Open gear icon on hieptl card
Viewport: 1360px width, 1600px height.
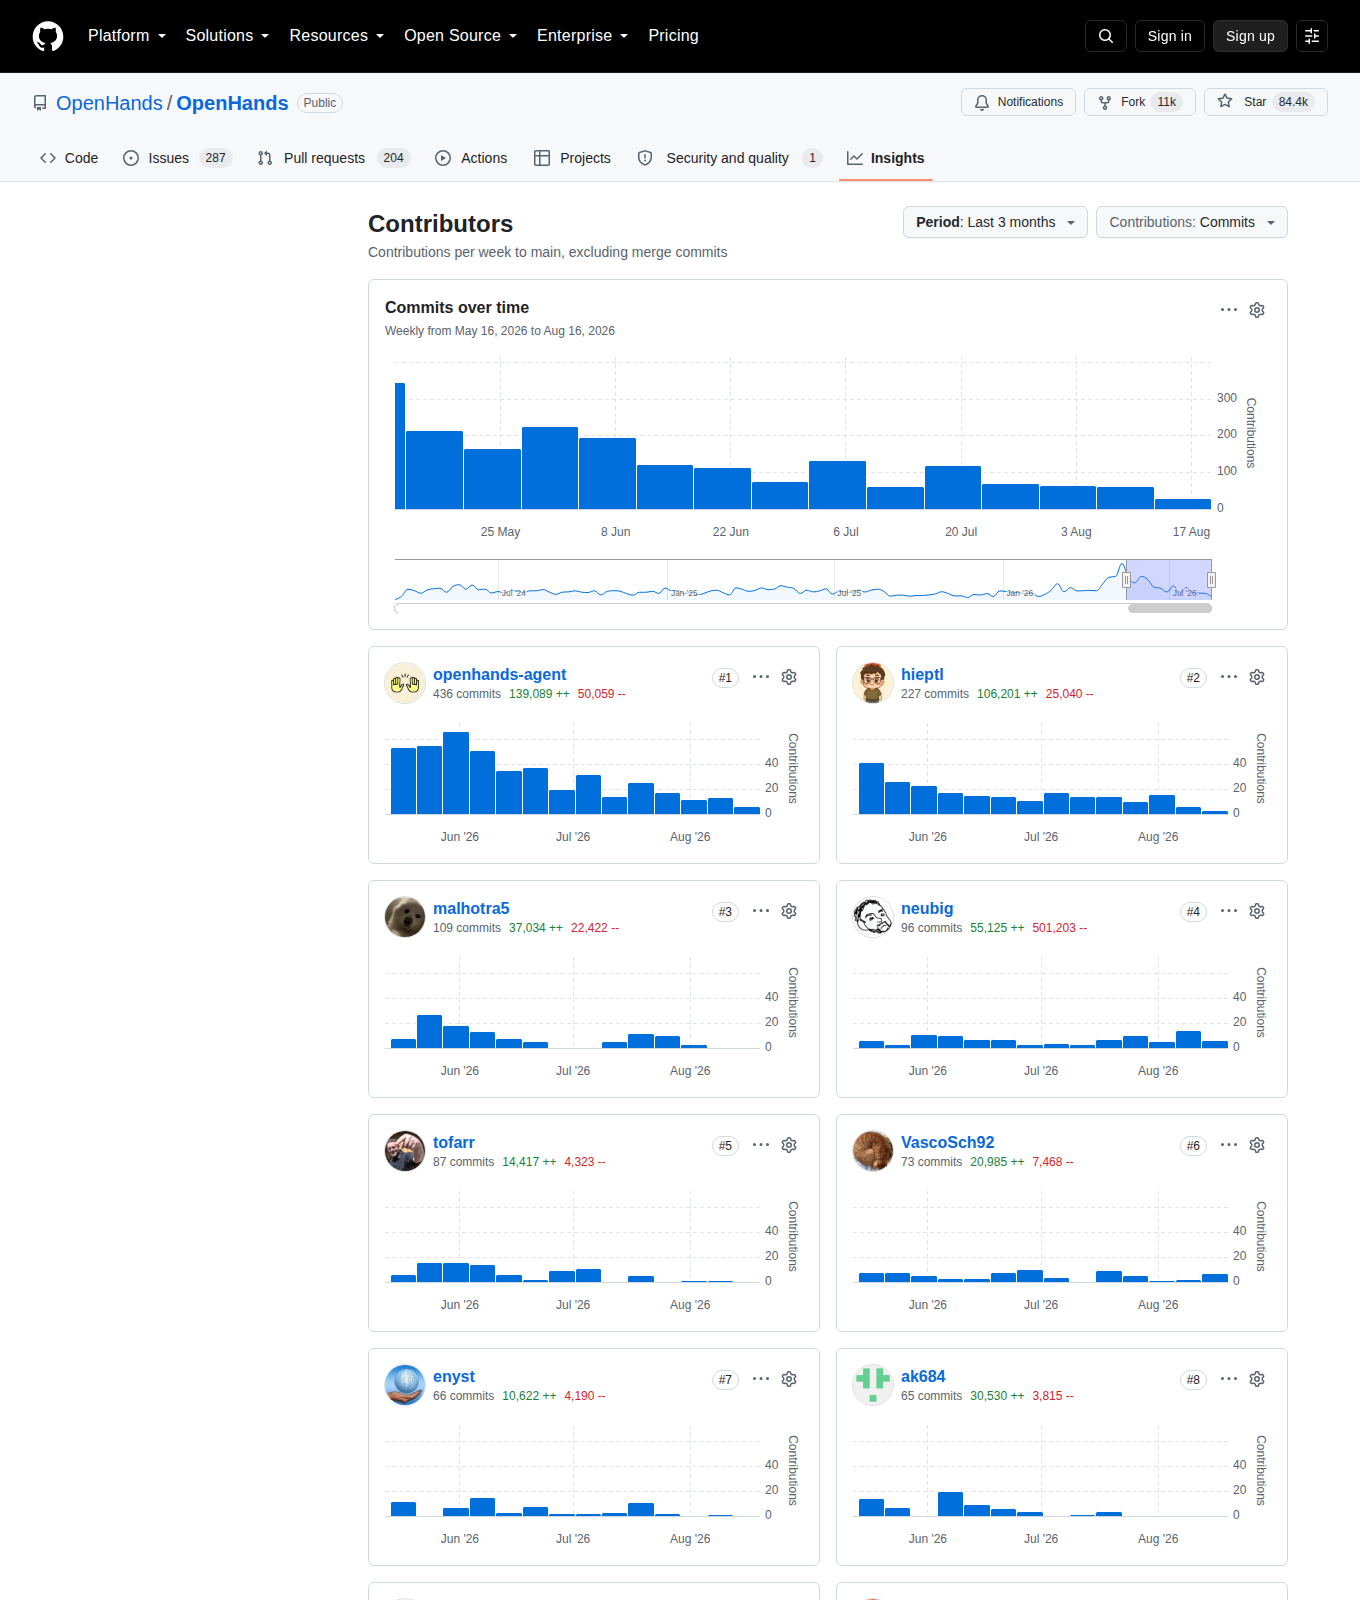pos(1257,677)
